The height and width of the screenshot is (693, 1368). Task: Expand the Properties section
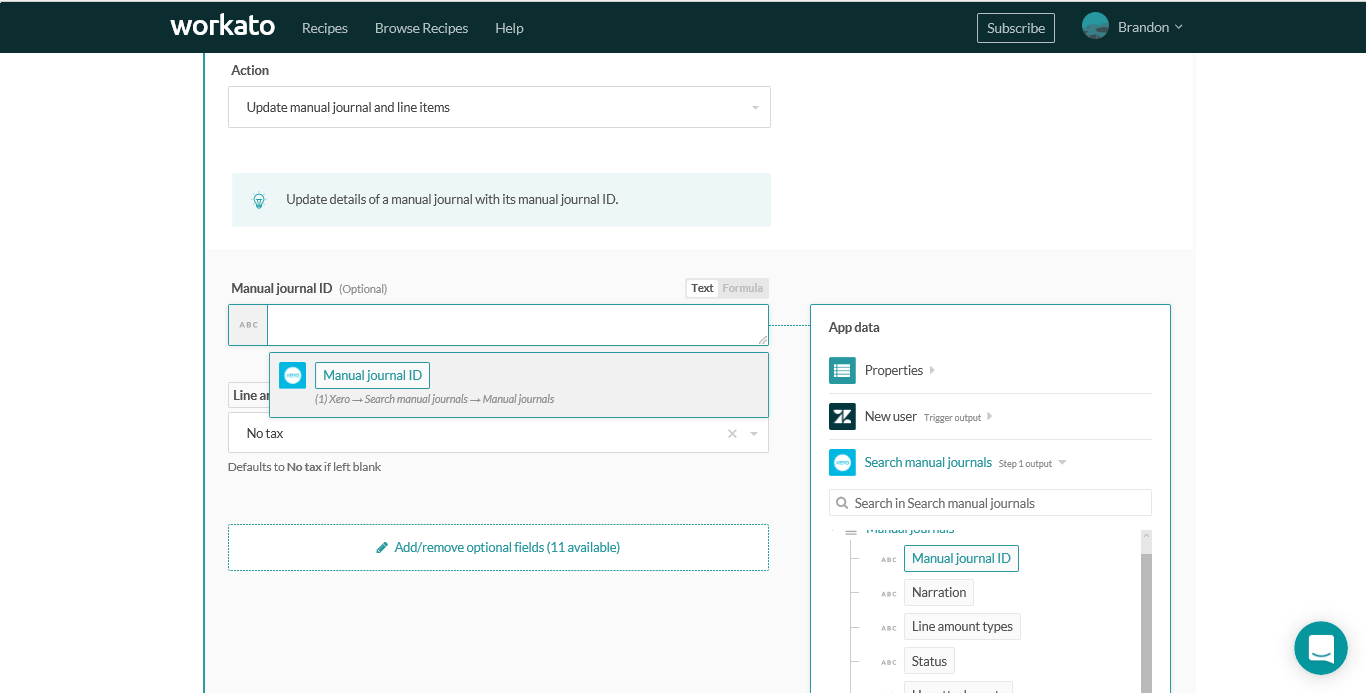pyautogui.click(x=932, y=371)
